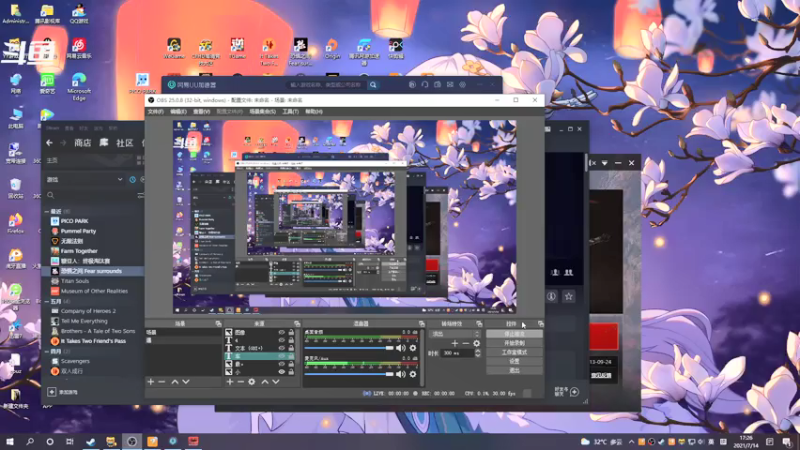Click the headset support icon in the UU accelerator

point(424,85)
